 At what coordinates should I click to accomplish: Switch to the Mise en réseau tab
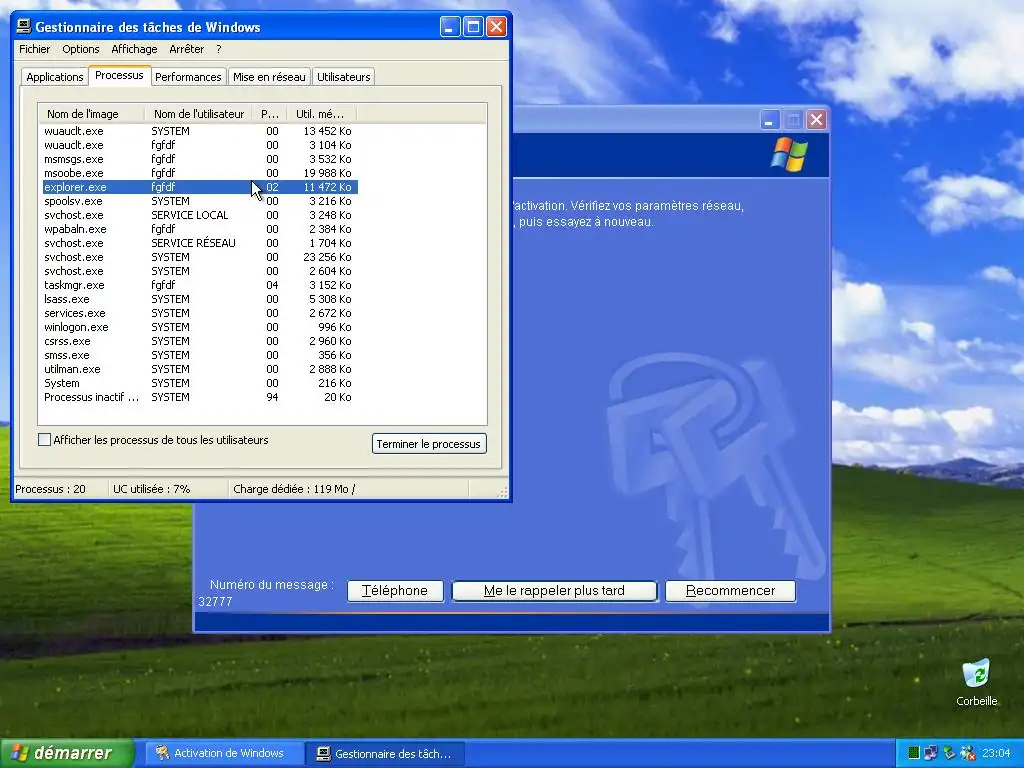pos(269,77)
